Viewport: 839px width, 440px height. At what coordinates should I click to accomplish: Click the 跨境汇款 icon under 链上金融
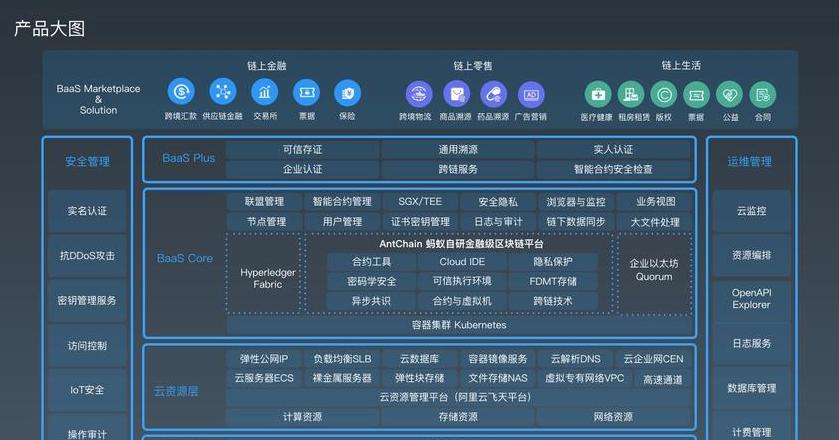click(181, 92)
